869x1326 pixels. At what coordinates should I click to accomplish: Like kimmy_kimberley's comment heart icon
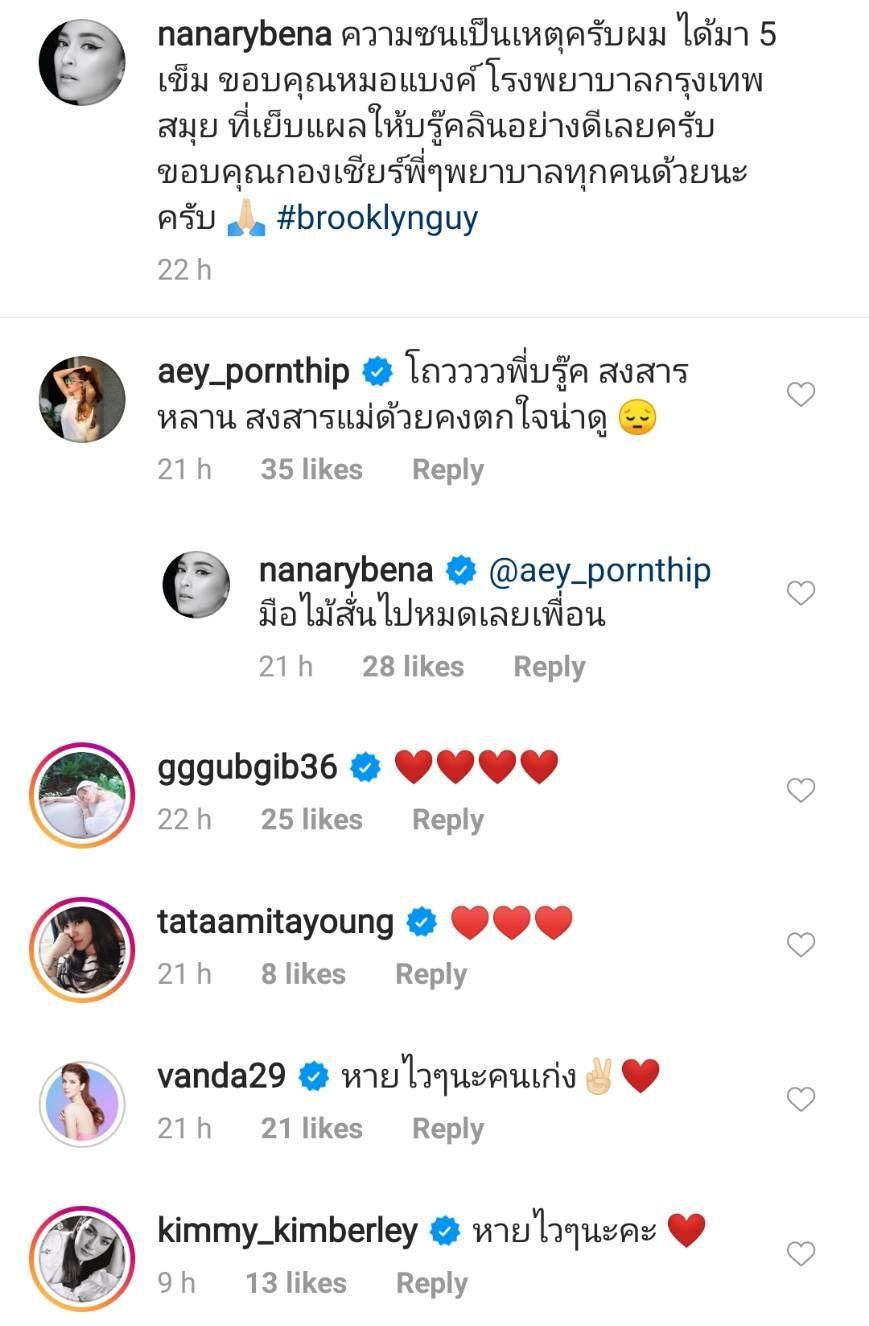tap(801, 1254)
